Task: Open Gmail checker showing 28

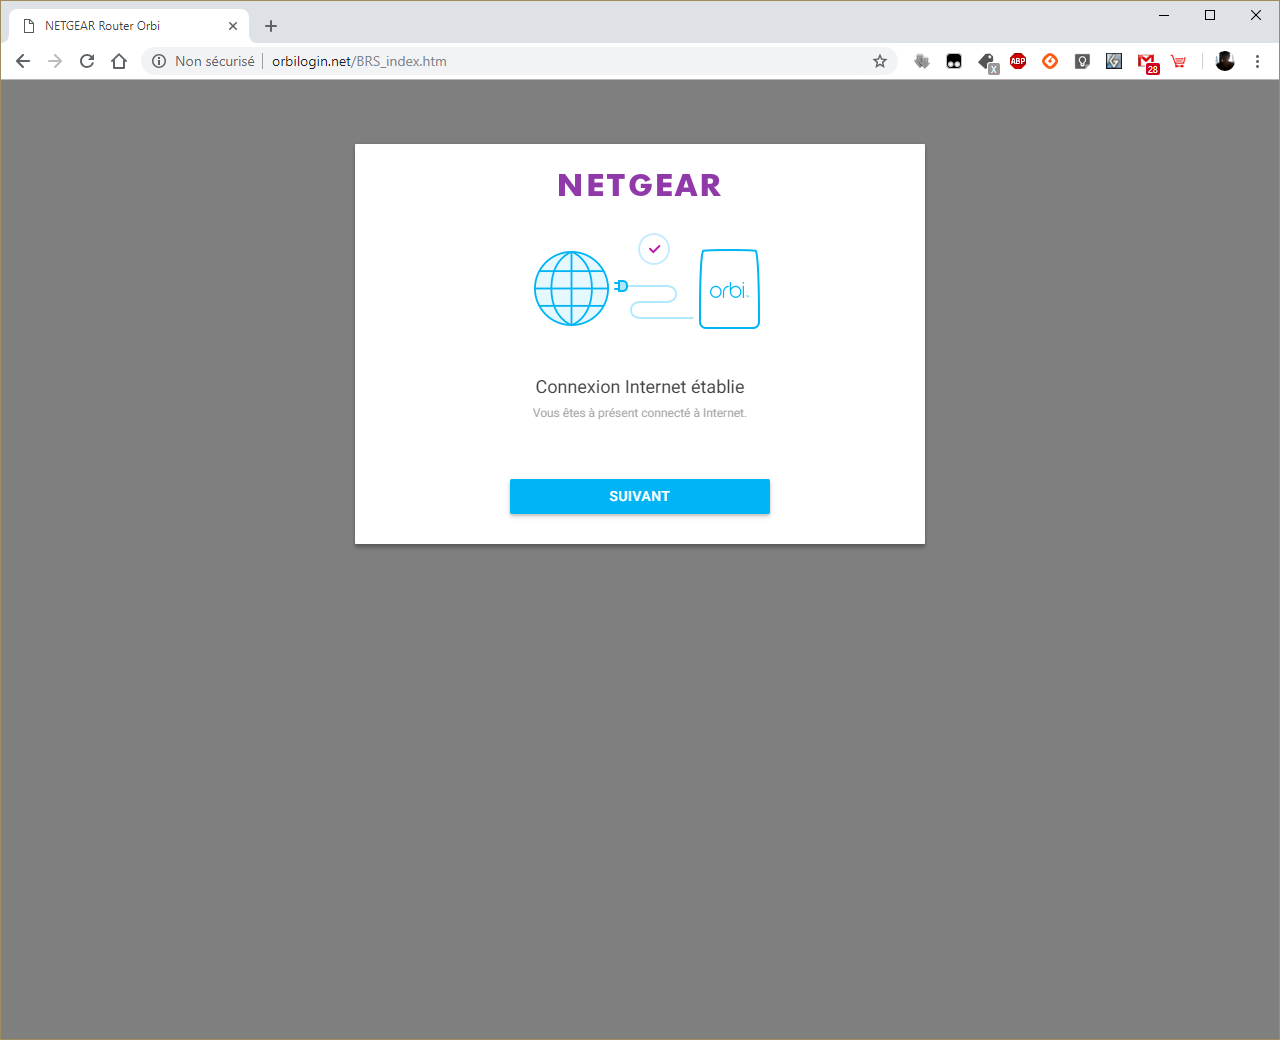Action: click(1147, 63)
